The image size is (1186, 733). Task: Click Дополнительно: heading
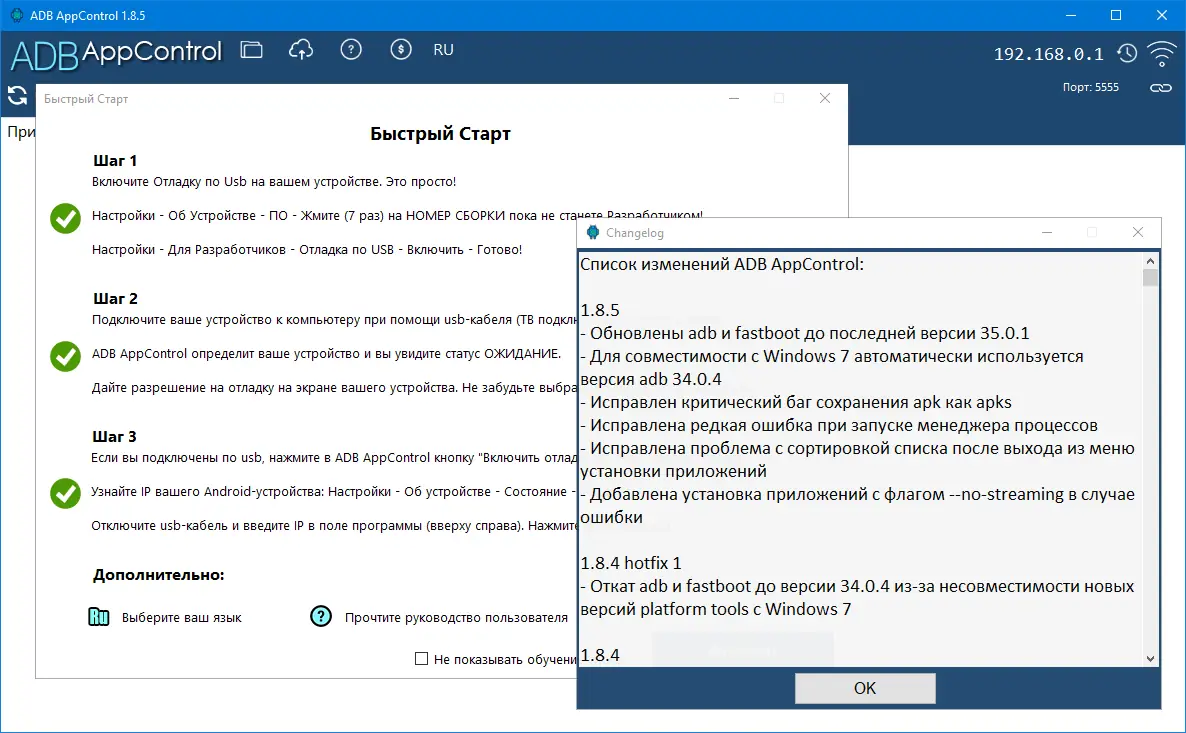pyautogui.click(x=159, y=575)
